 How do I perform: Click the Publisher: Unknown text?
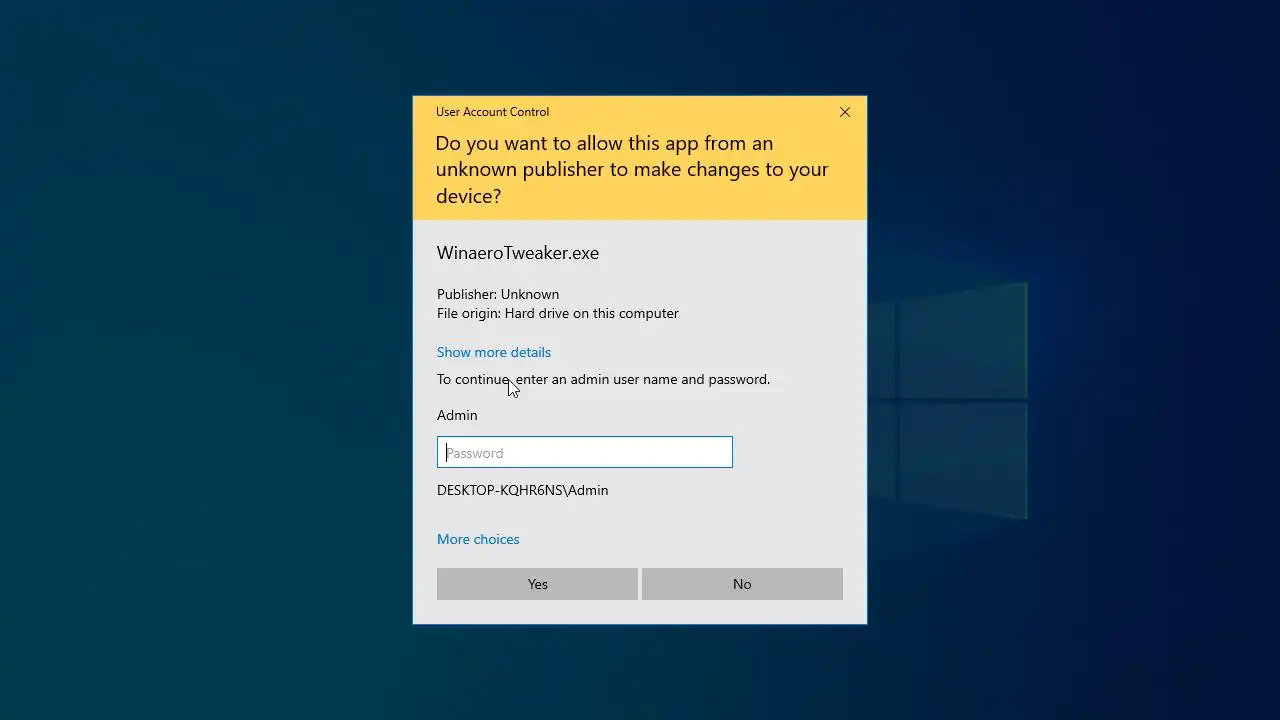click(498, 294)
